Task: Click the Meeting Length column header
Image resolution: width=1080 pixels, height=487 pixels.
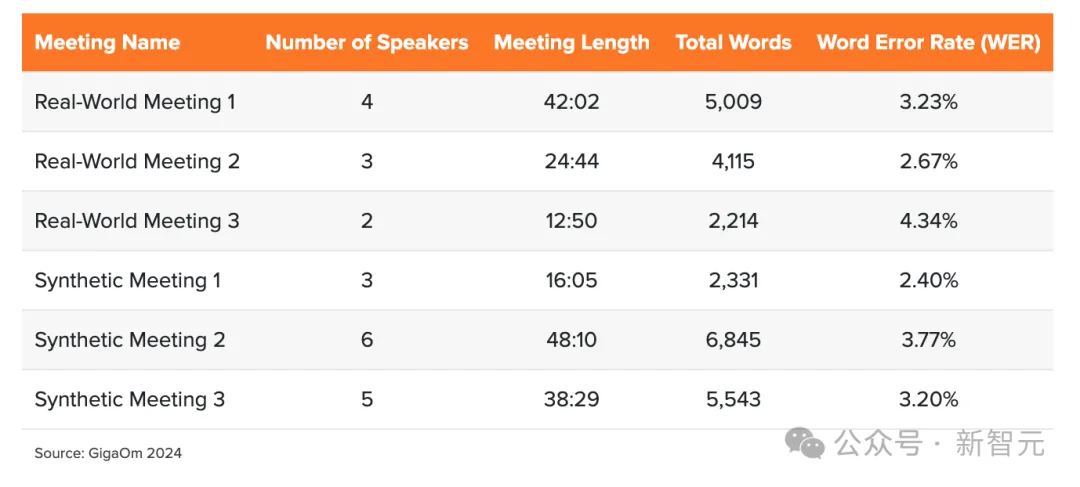Action: (571, 43)
